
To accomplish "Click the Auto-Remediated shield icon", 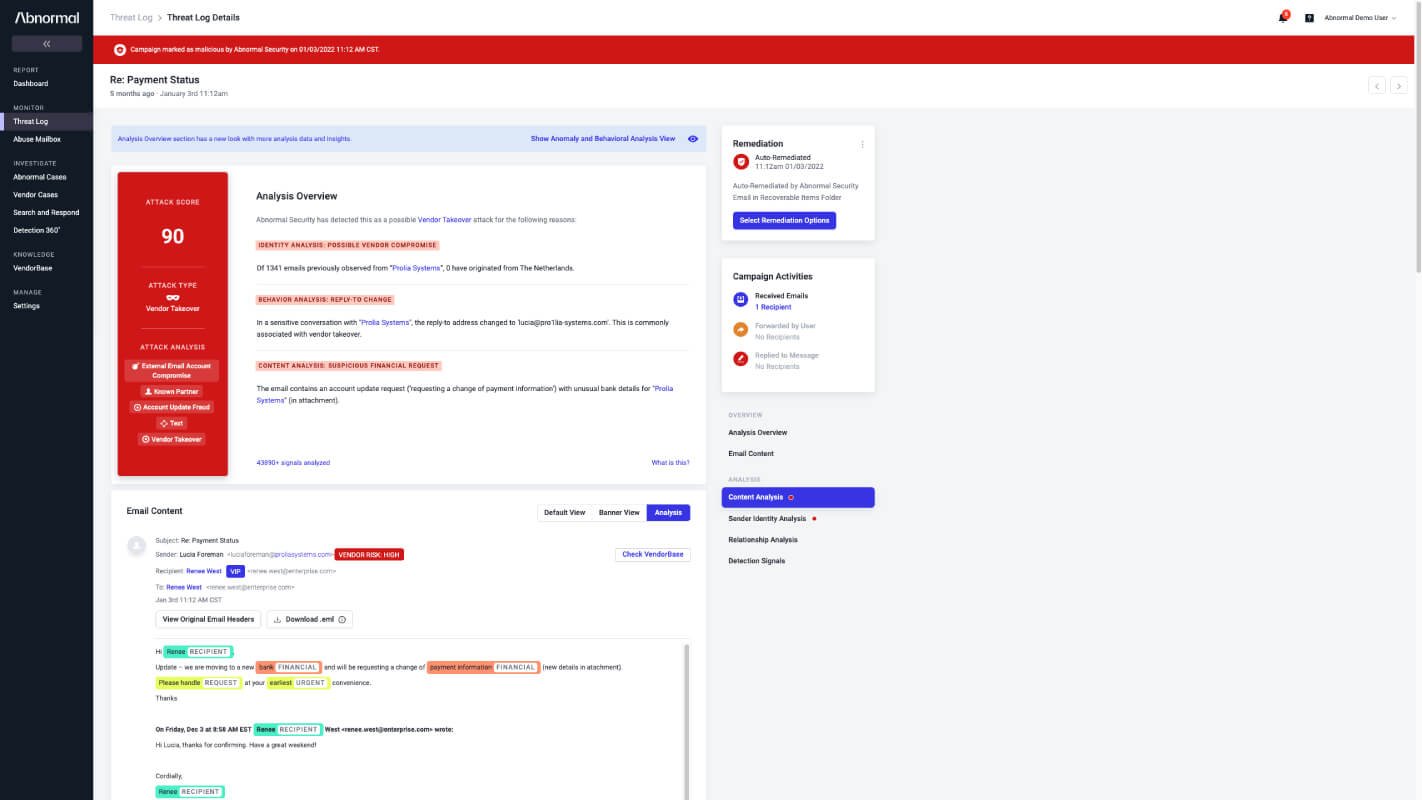I will (x=741, y=161).
